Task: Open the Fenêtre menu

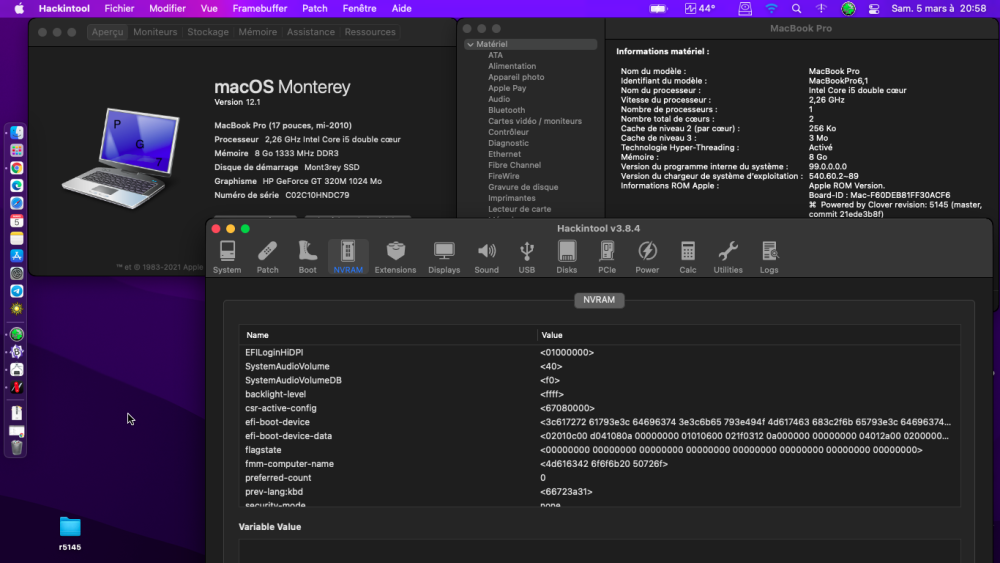Action: [x=359, y=8]
